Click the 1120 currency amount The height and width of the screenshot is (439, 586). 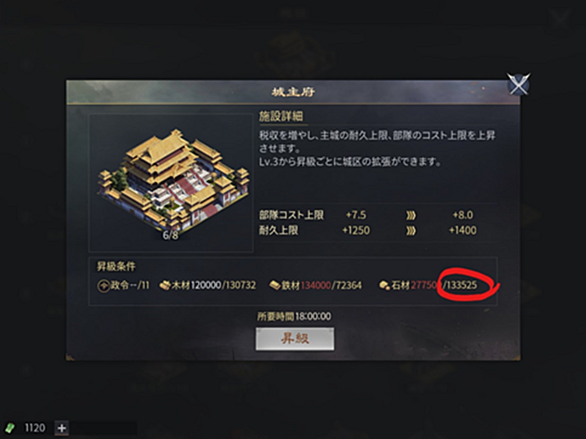(x=35, y=428)
